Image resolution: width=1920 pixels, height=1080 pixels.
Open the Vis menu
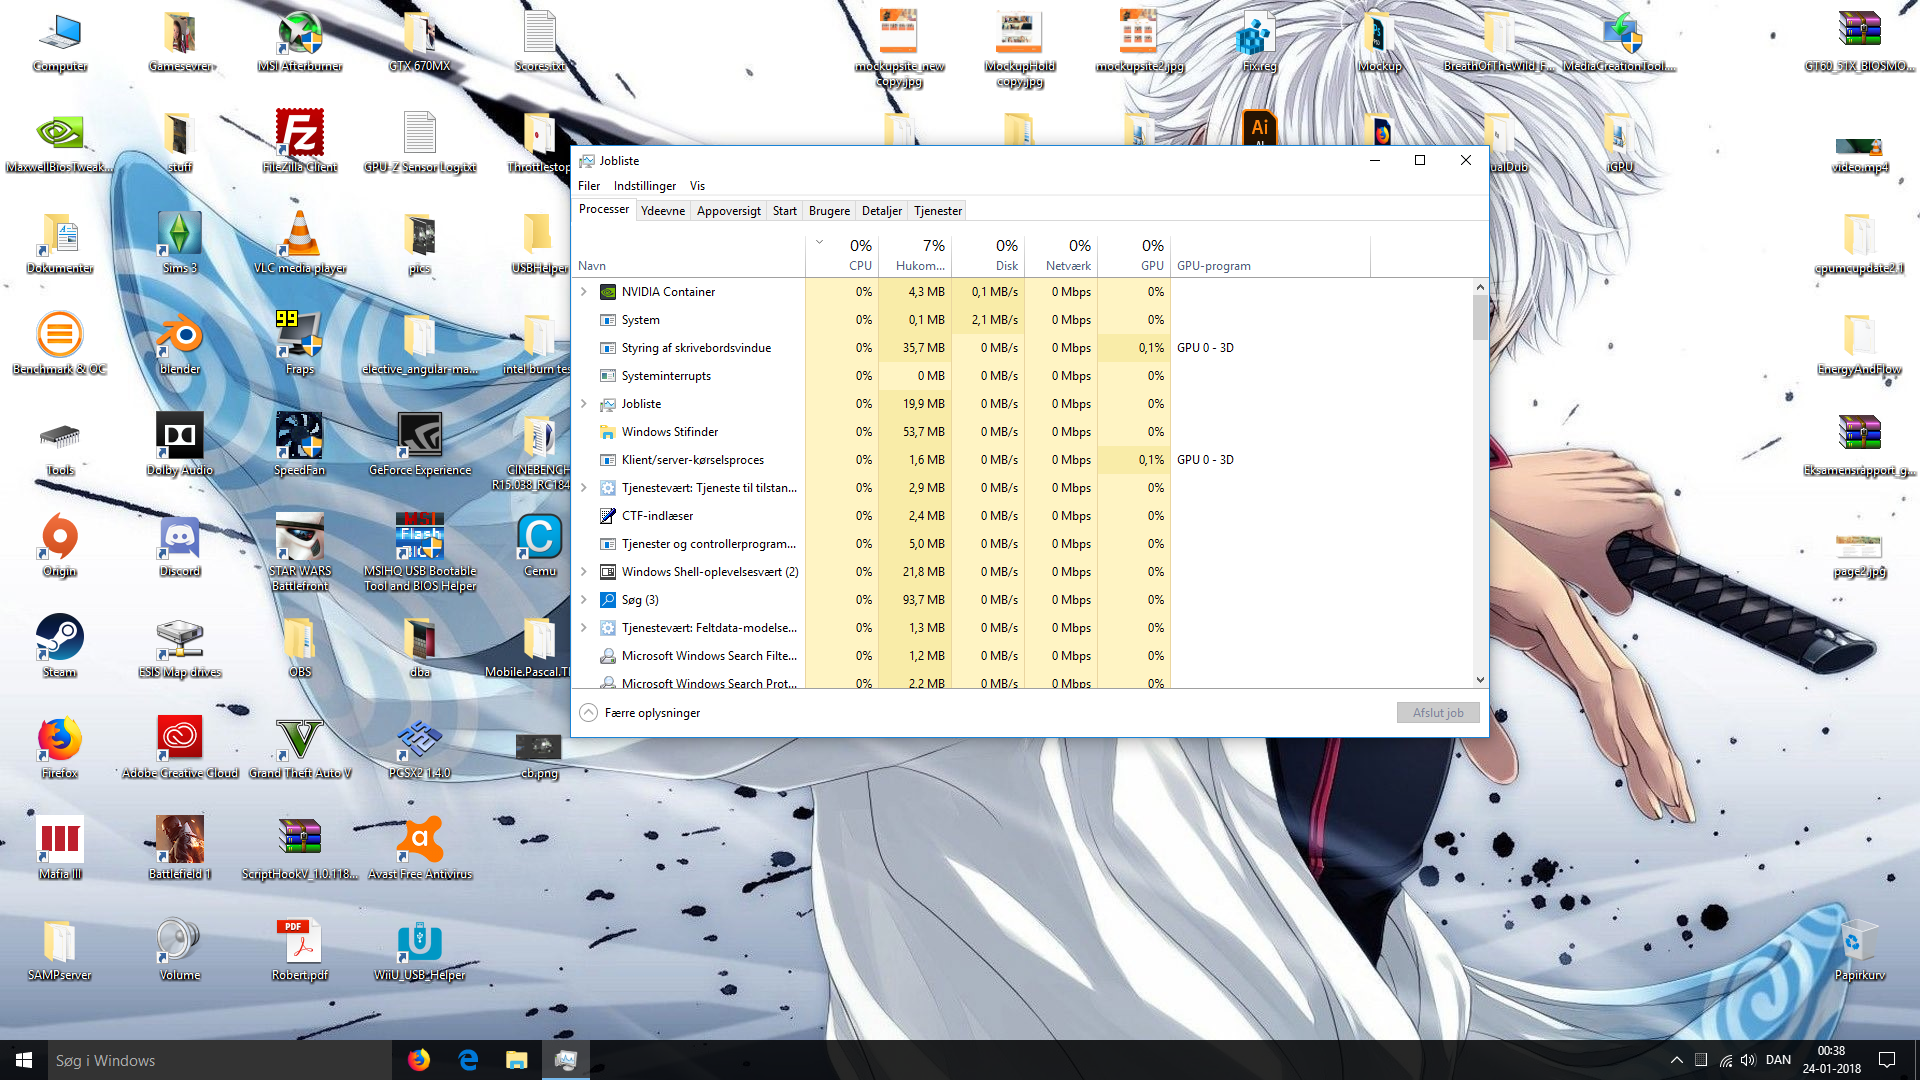697,186
